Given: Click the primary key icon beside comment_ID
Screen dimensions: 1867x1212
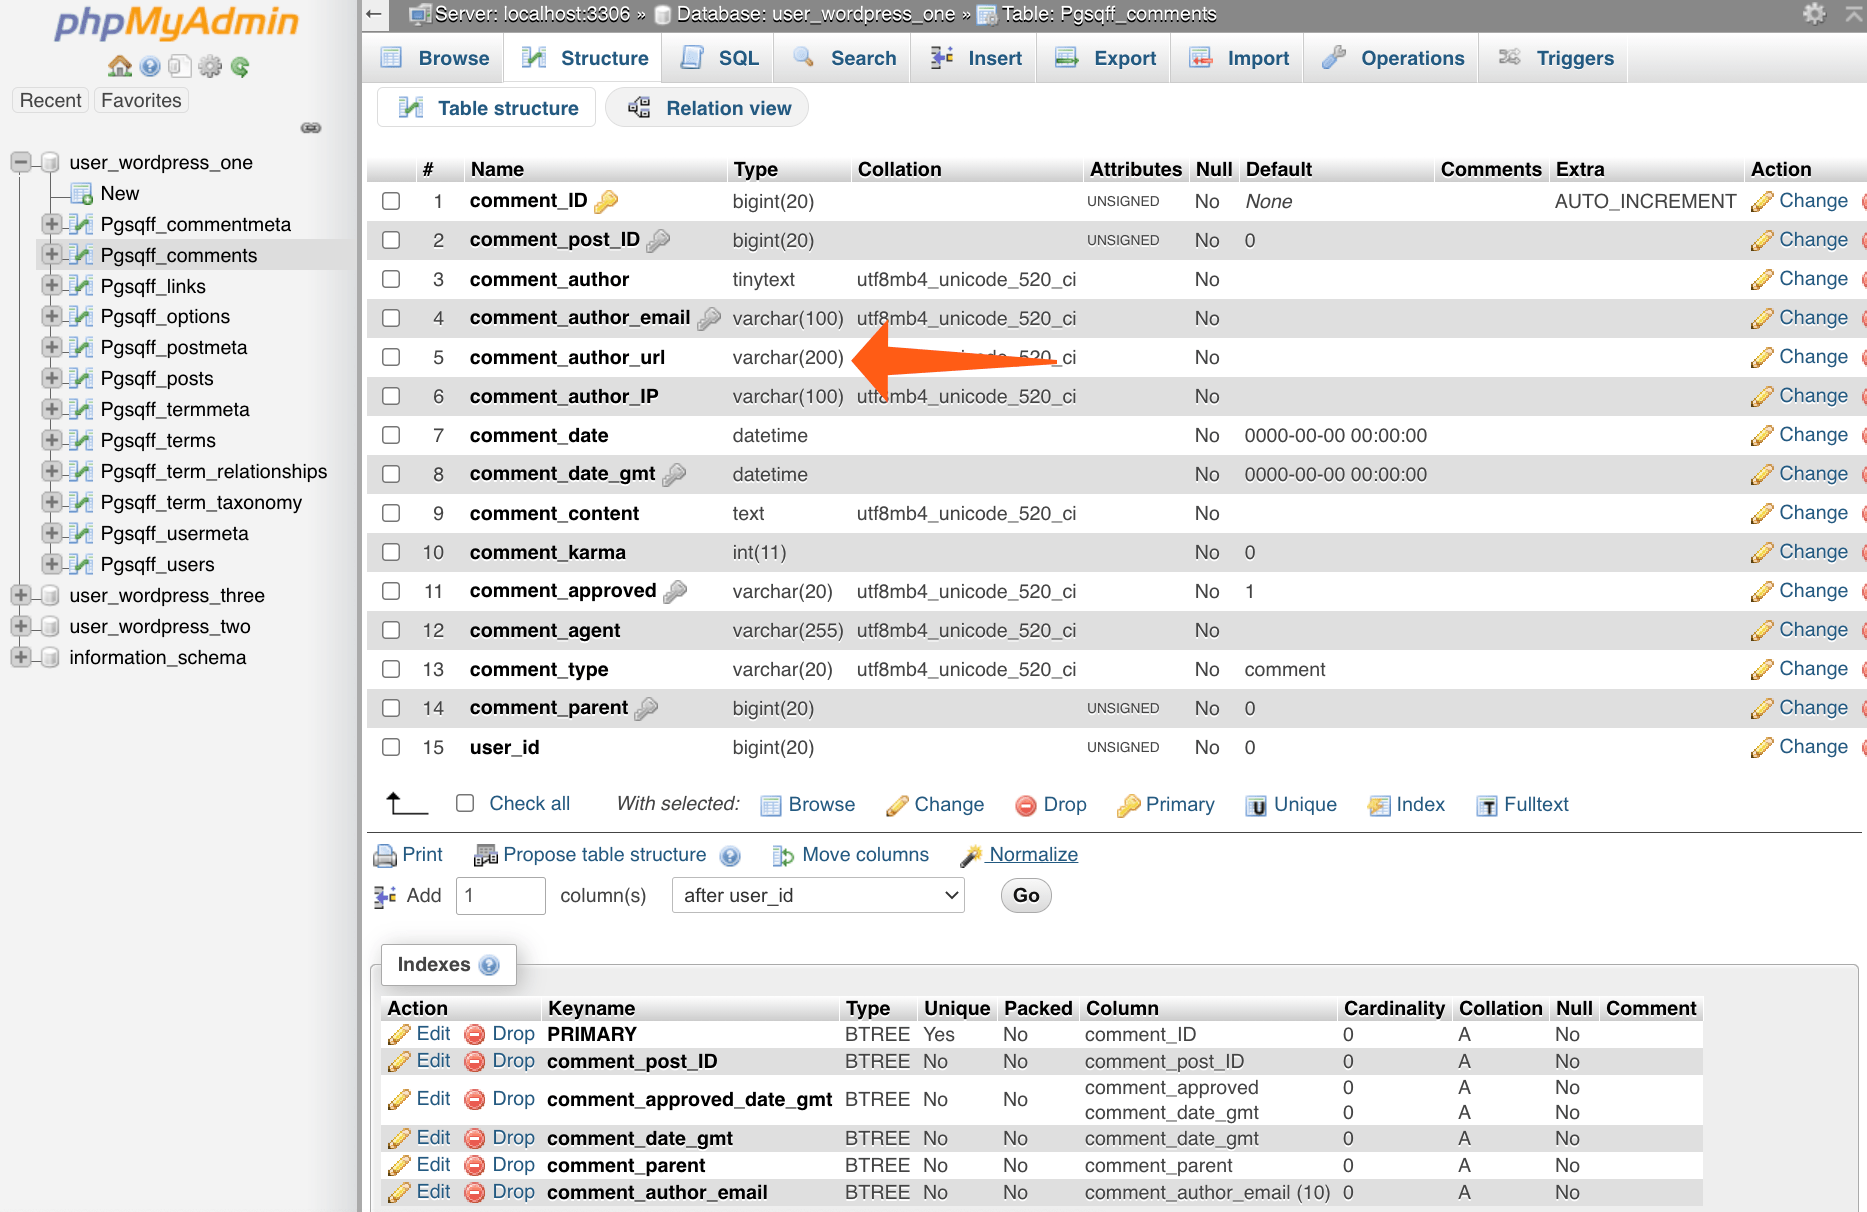Looking at the screenshot, I should [x=607, y=201].
